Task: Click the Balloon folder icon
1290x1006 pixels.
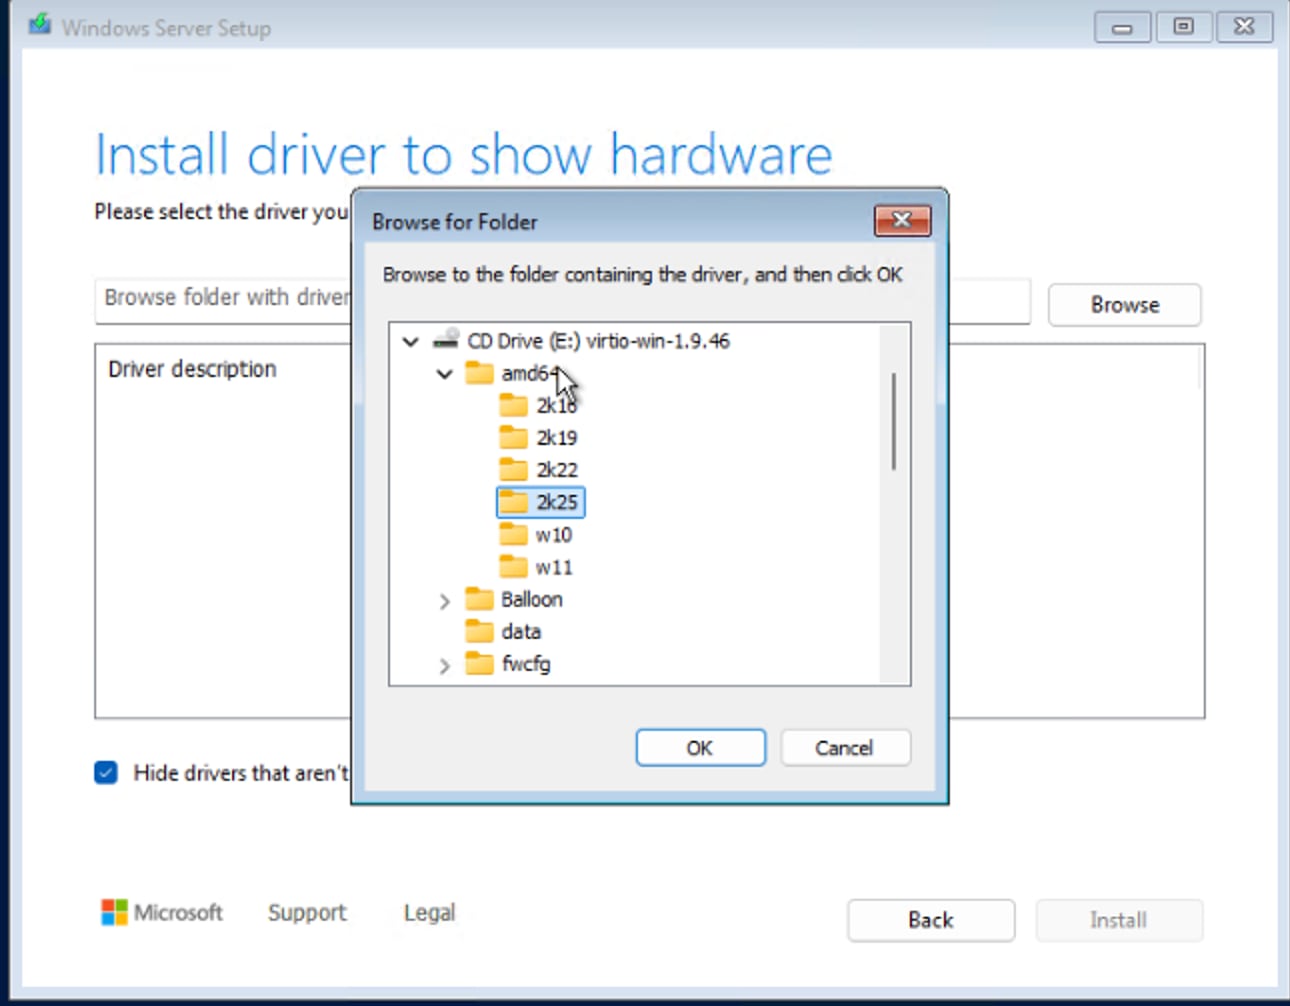Action: pyautogui.click(x=480, y=598)
